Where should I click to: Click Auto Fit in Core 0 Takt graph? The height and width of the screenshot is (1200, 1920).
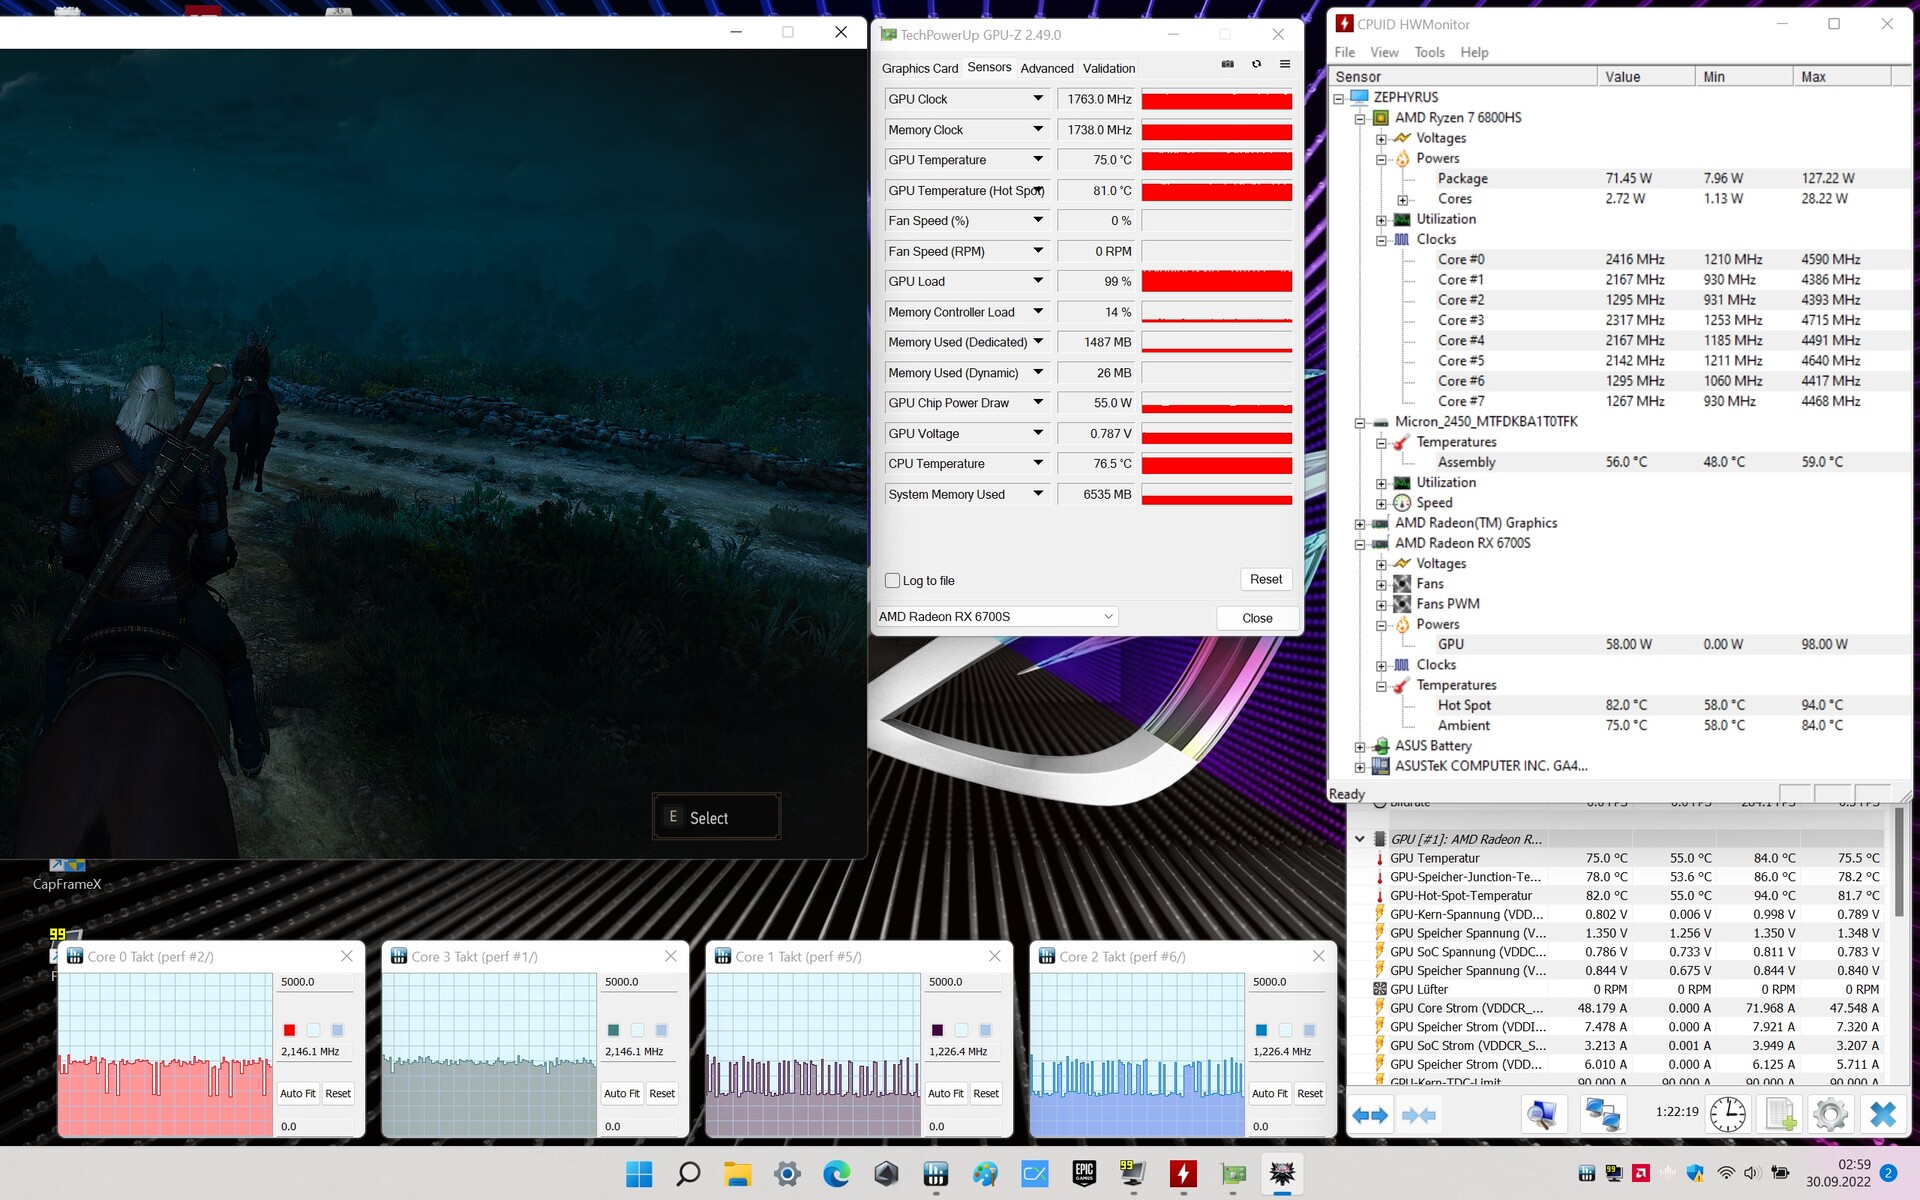(x=297, y=1093)
